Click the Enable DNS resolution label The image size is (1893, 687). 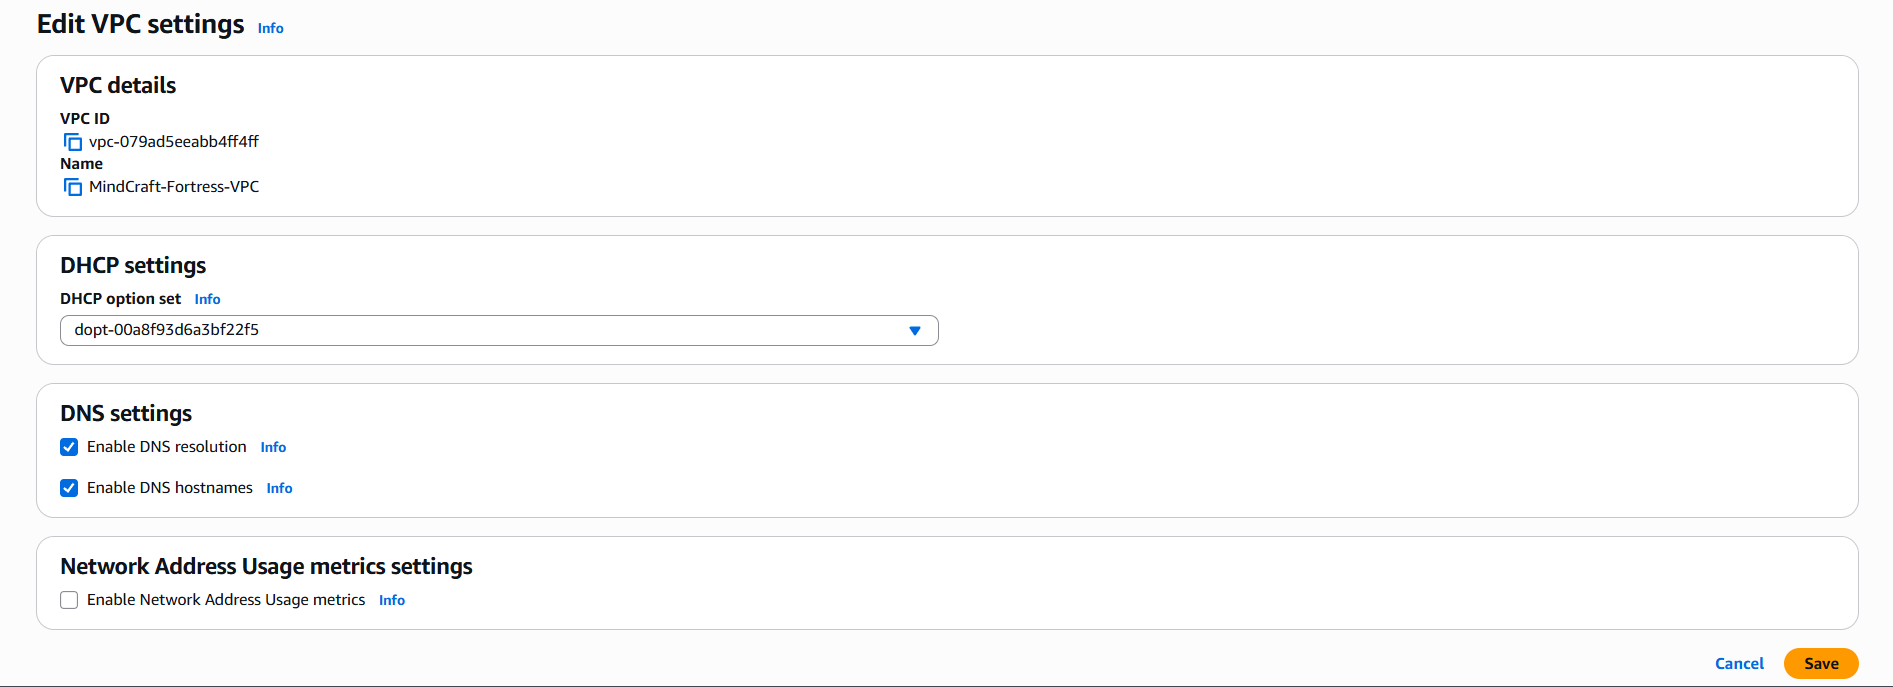166,447
